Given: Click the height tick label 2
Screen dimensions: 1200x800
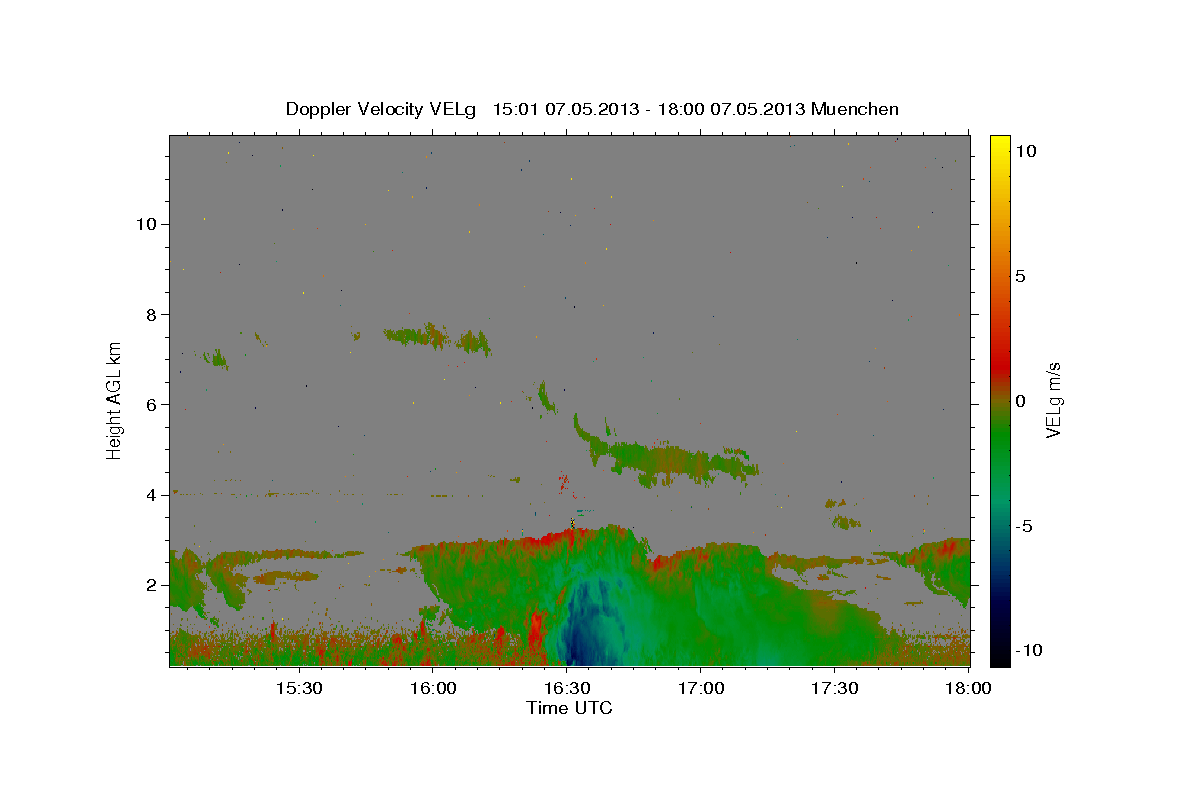Looking at the screenshot, I should (x=151, y=585).
